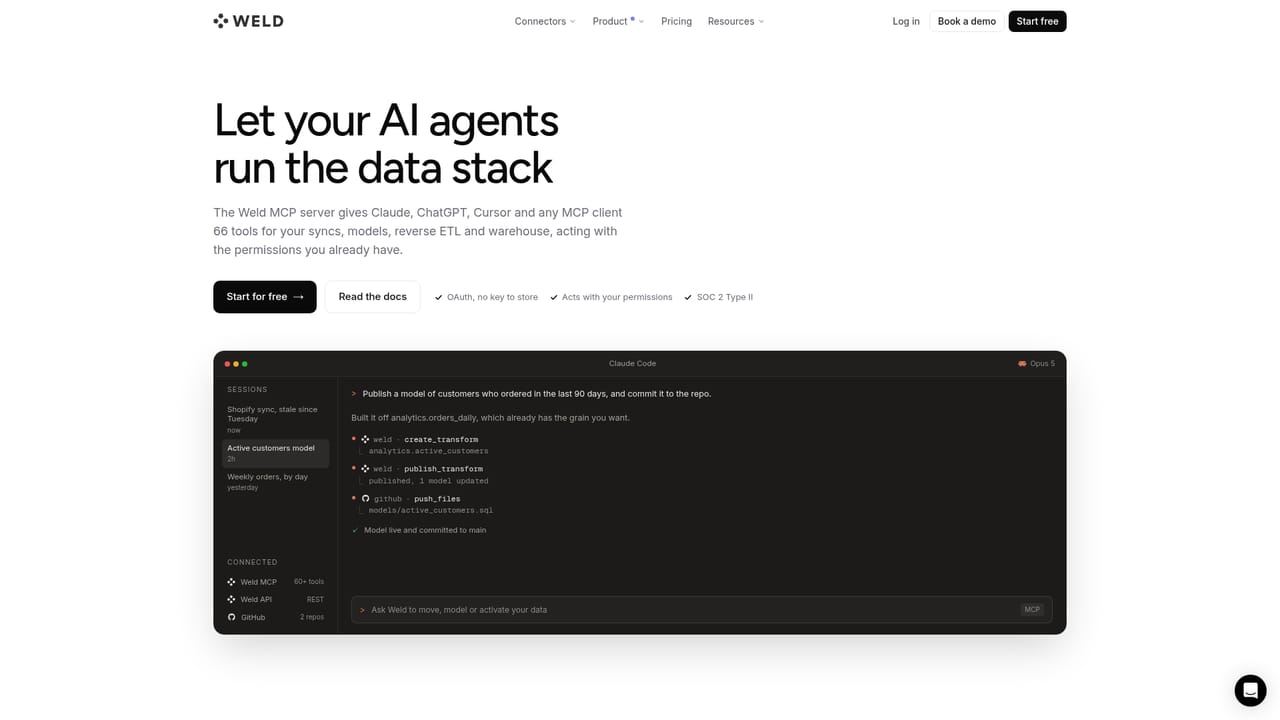Open the Connectors dropdown menu

(545, 21)
